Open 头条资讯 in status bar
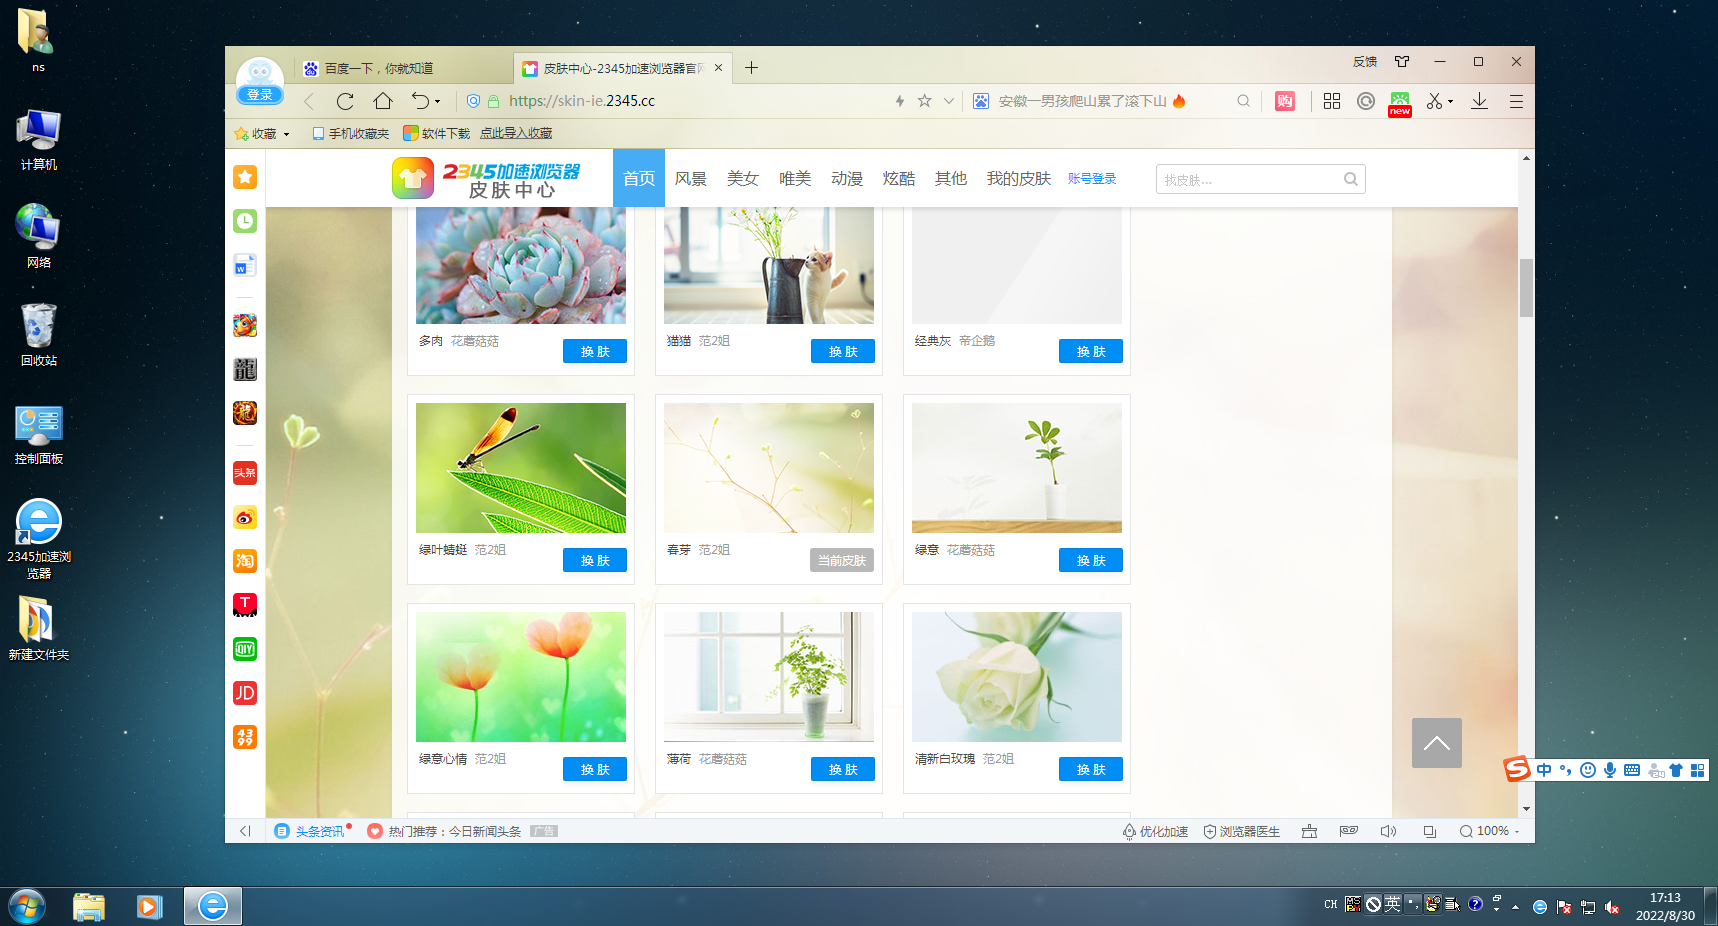Viewport: 1718px width, 926px height. pyautogui.click(x=312, y=831)
